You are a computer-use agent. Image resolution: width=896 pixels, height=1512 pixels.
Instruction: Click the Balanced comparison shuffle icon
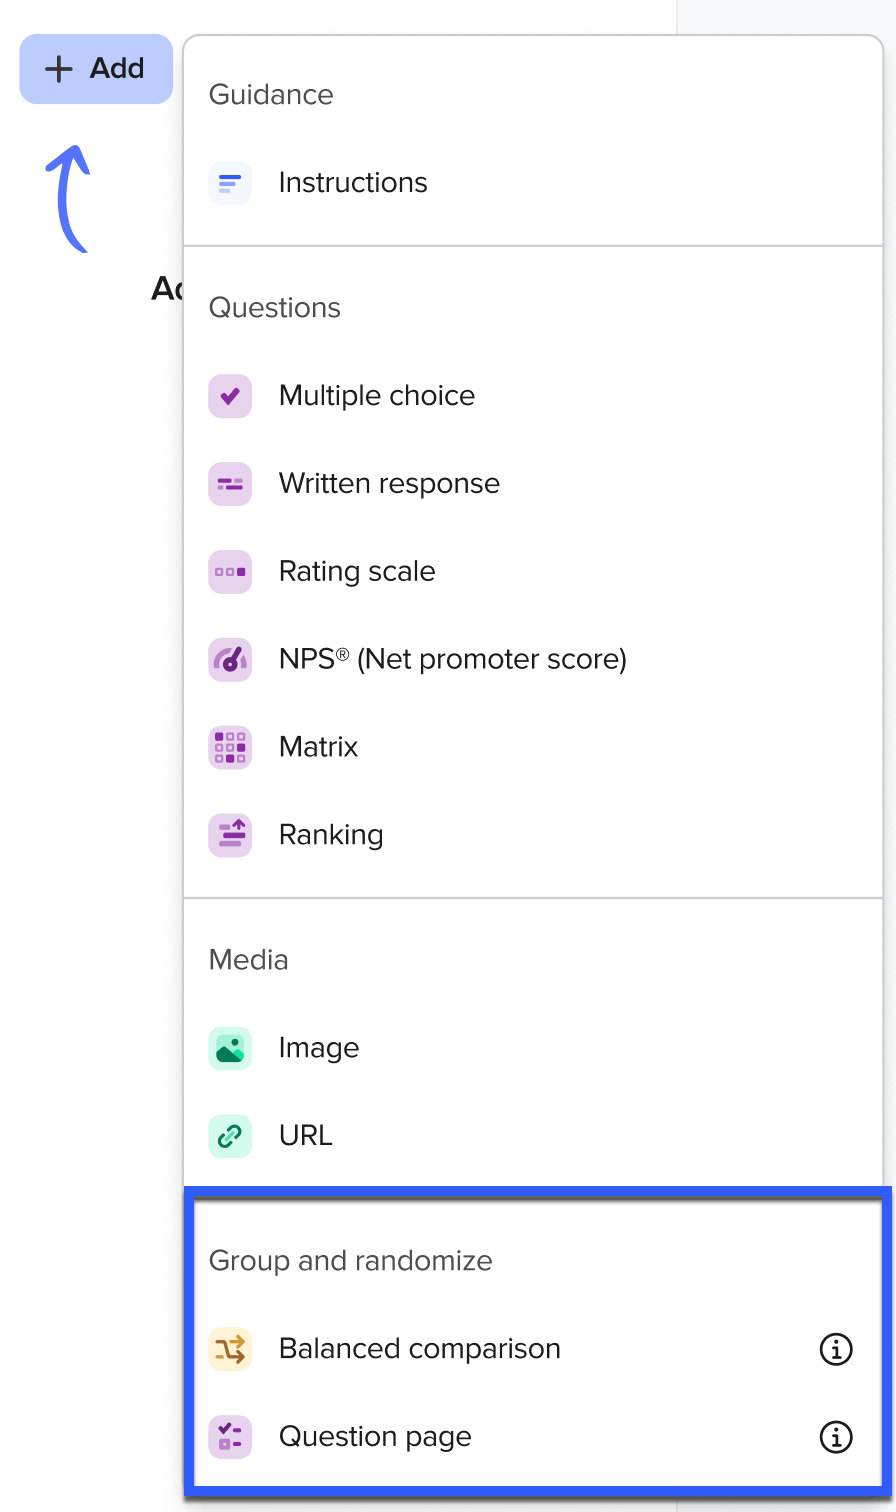230,1349
